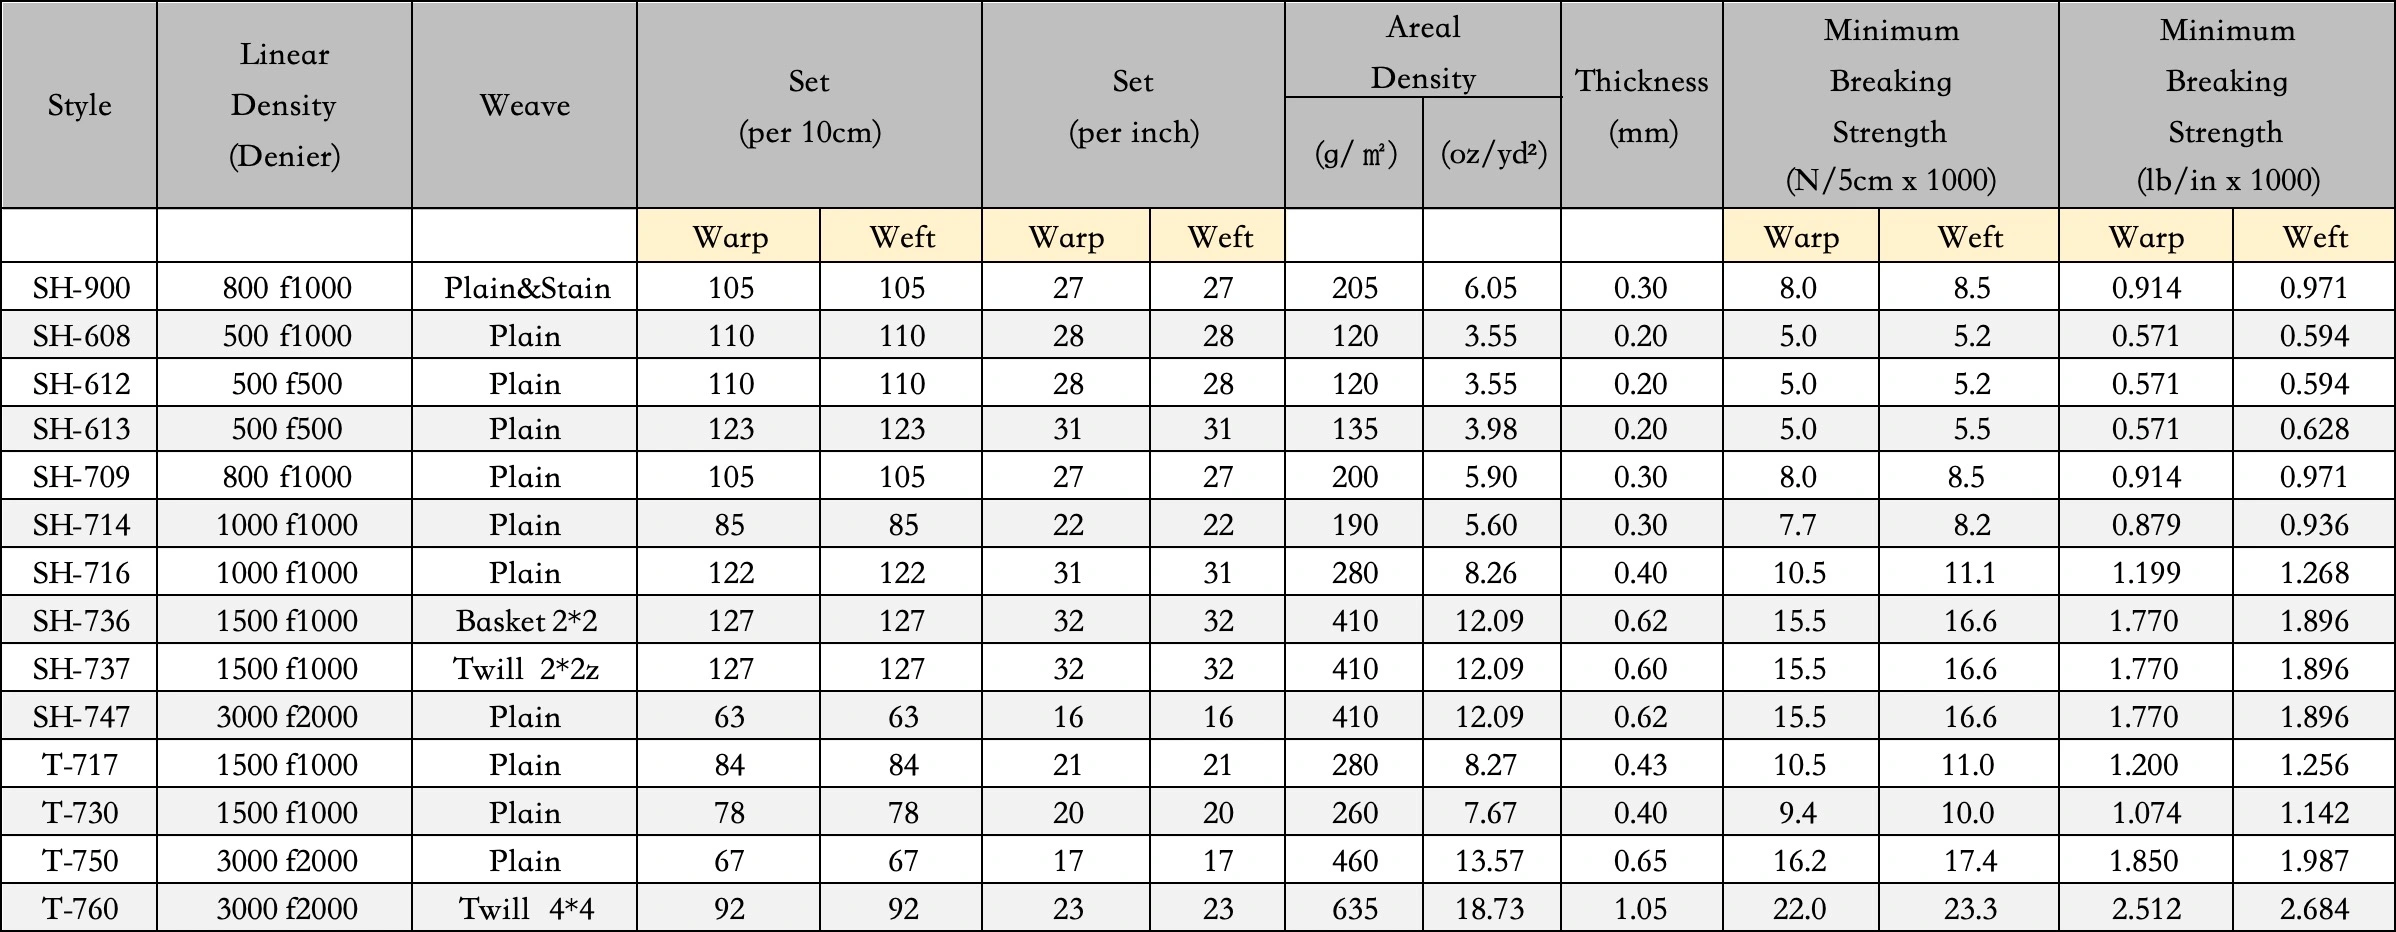Screen dimensions: 2396x932
Task: Click the SH-613 style cell
Action: 79,428
